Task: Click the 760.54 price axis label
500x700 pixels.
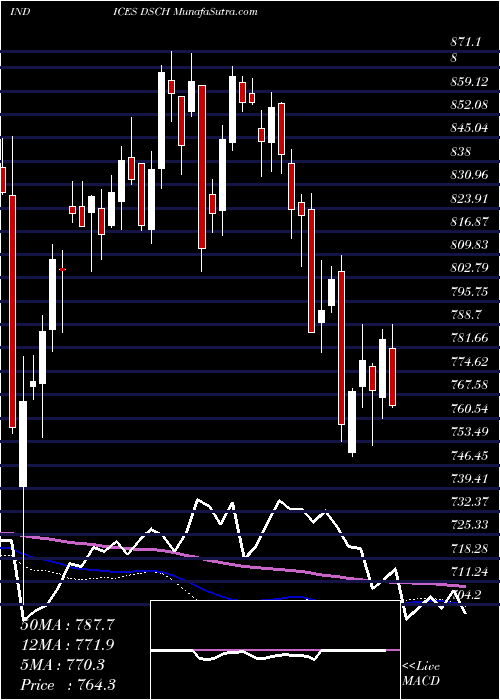Action: point(469,408)
